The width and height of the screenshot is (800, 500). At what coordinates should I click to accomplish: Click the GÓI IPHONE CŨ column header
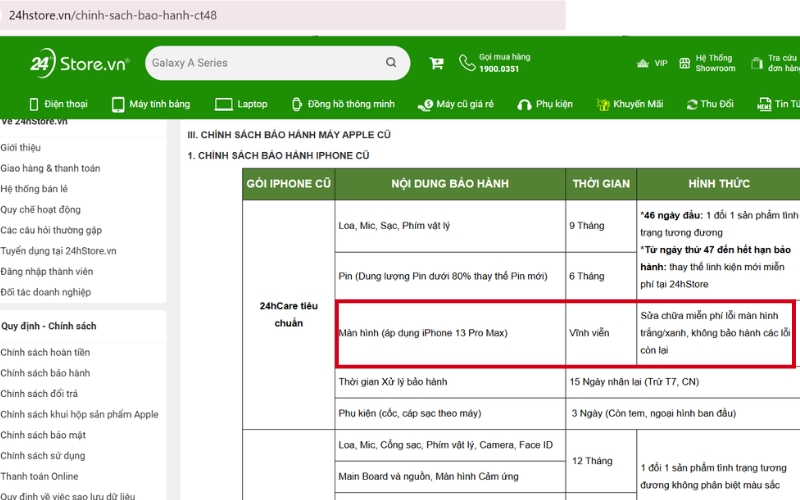click(x=289, y=184)
